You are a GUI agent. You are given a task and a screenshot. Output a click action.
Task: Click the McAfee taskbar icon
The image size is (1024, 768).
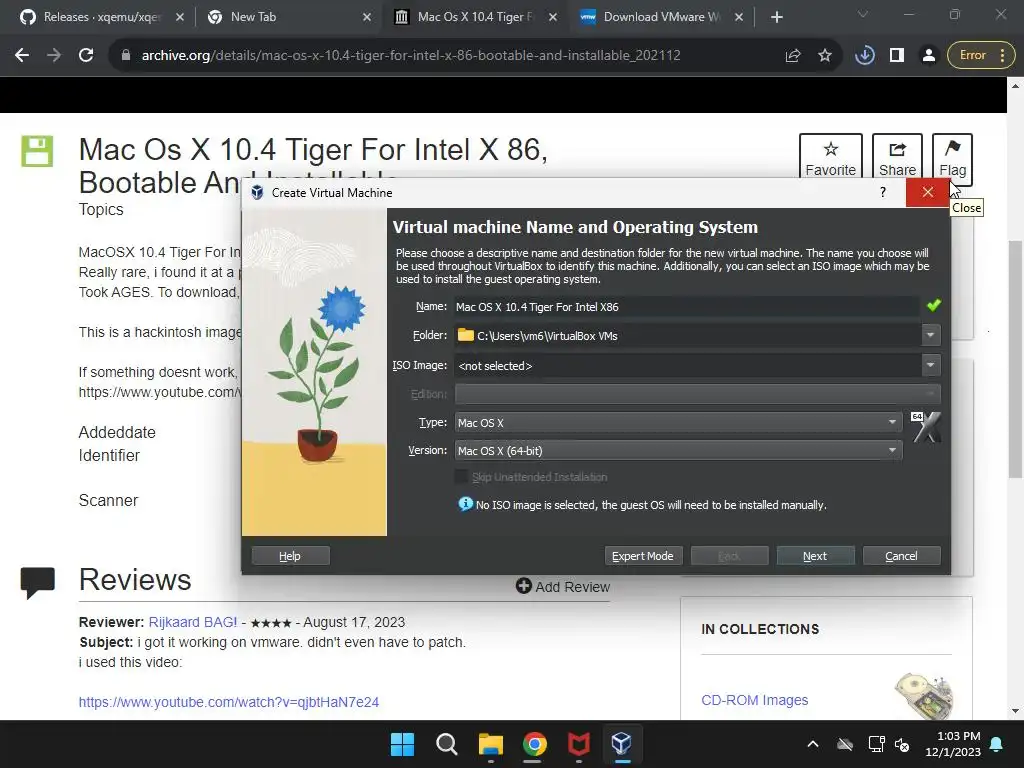point(579,744)
